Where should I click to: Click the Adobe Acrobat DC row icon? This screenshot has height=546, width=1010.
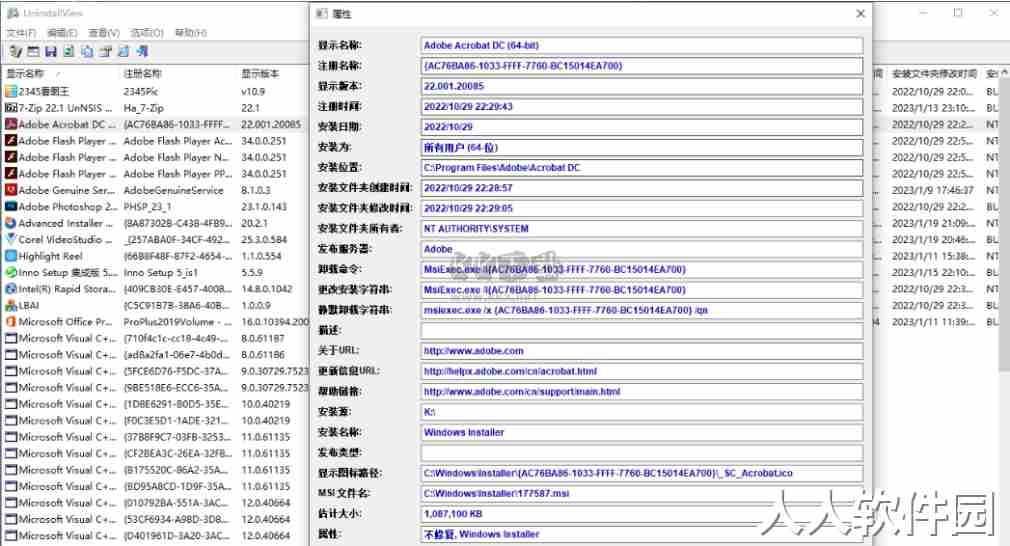(10, 124)
